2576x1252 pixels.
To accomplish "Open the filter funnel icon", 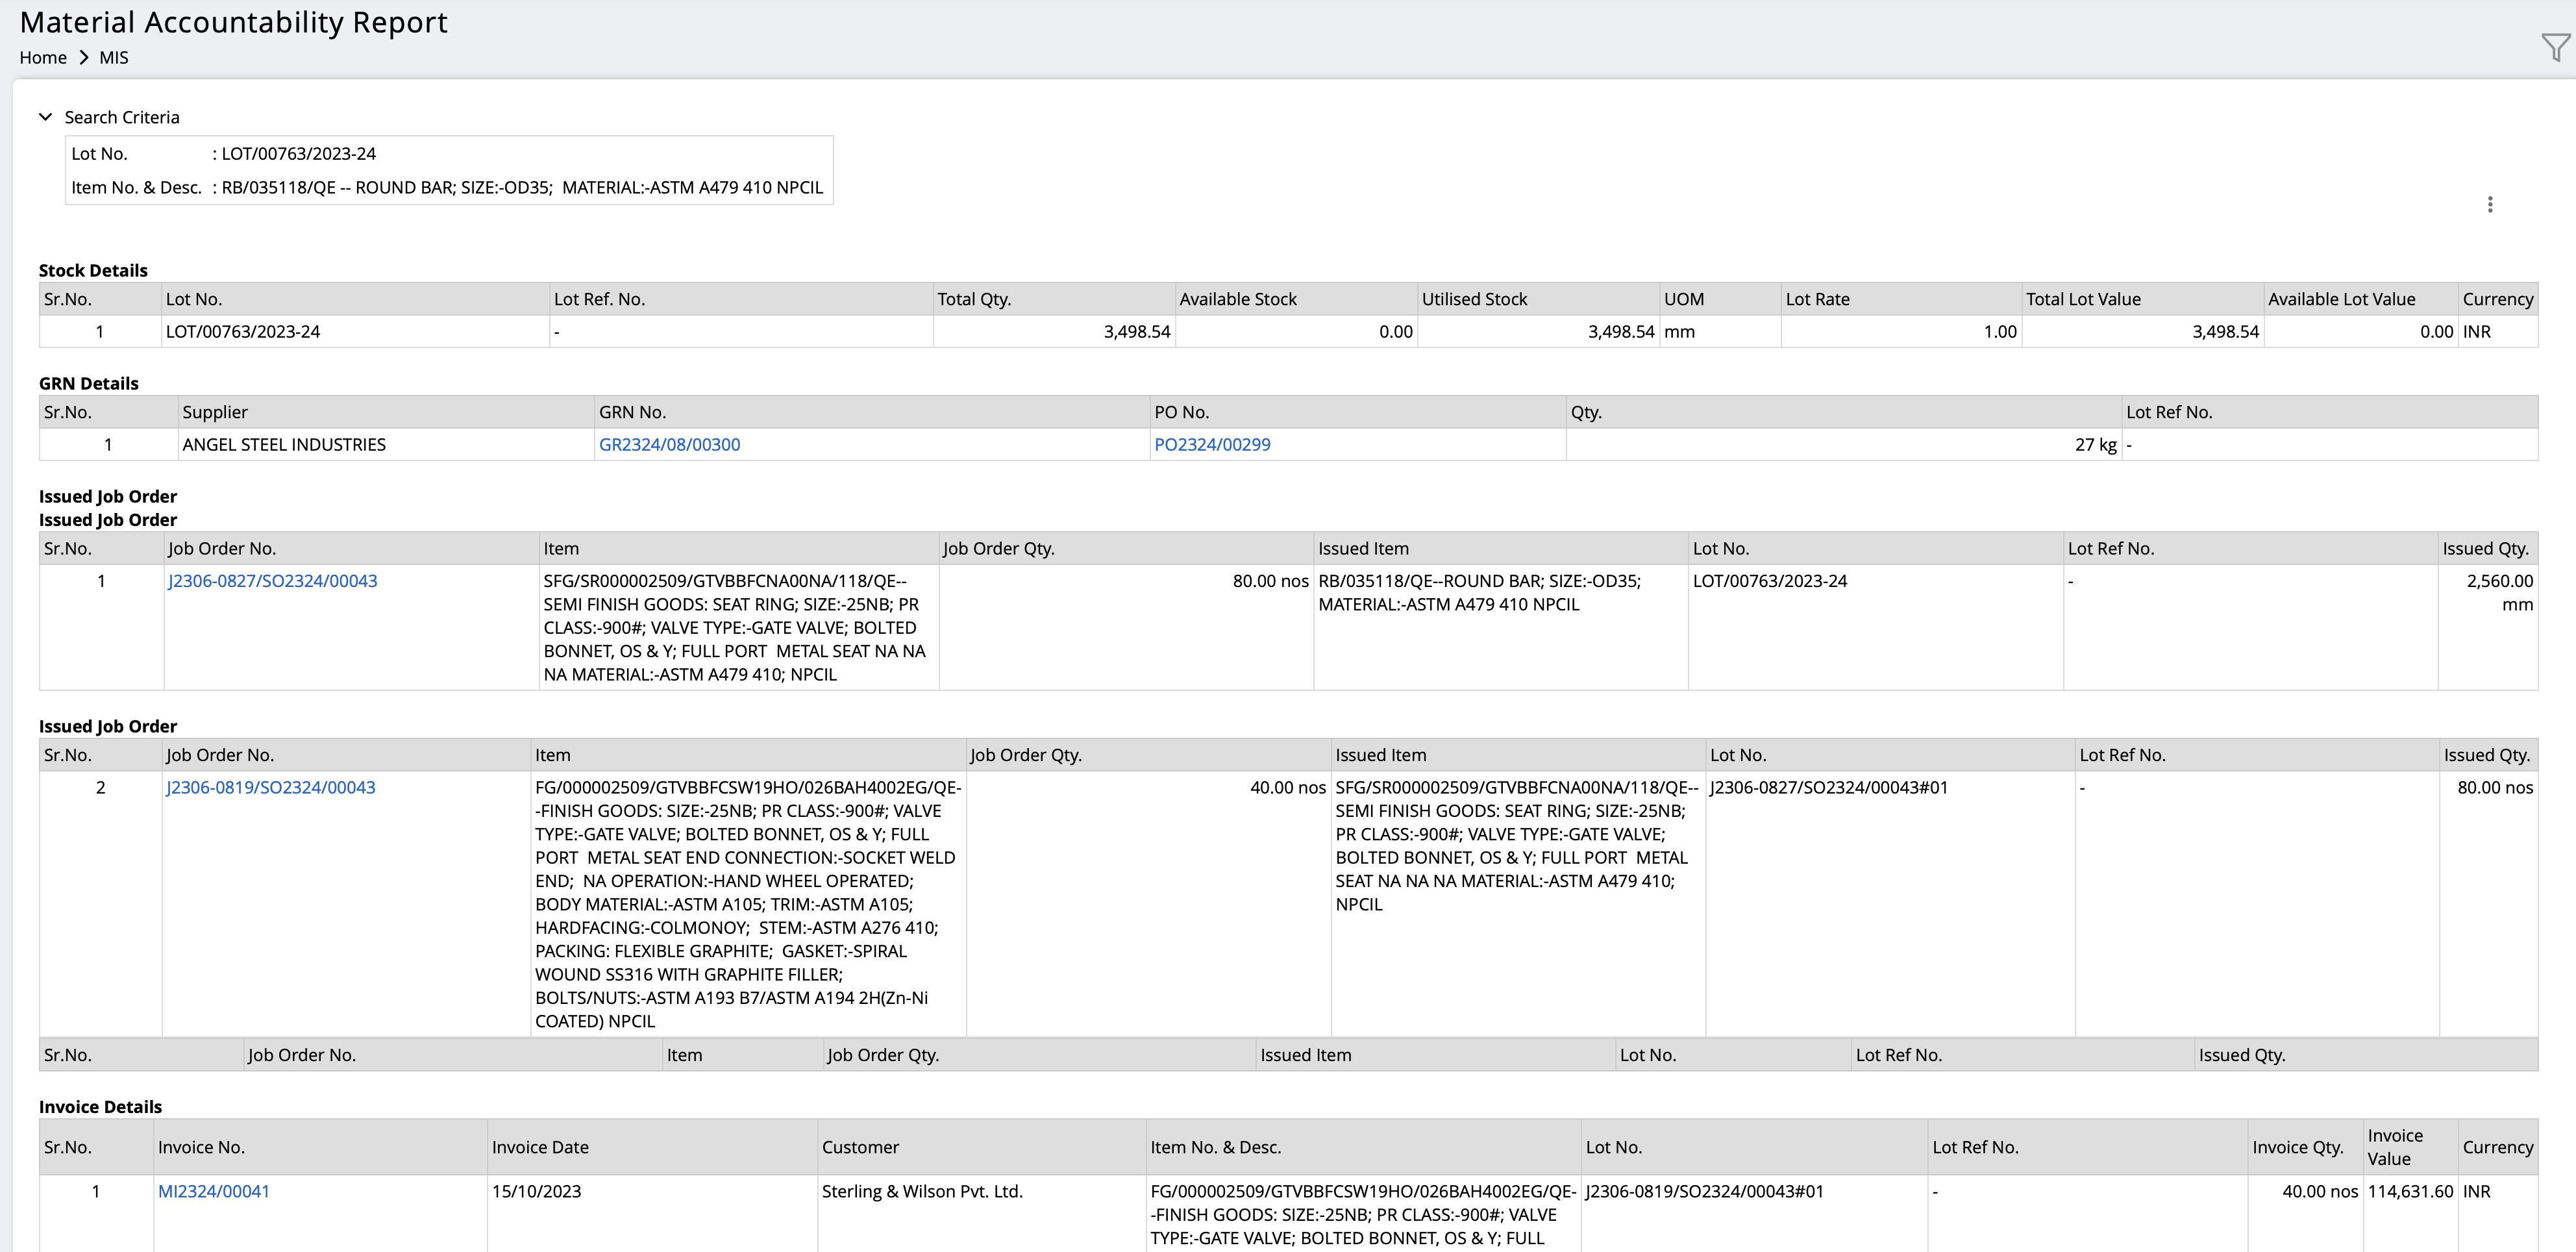I will (x=2555, y=47).
